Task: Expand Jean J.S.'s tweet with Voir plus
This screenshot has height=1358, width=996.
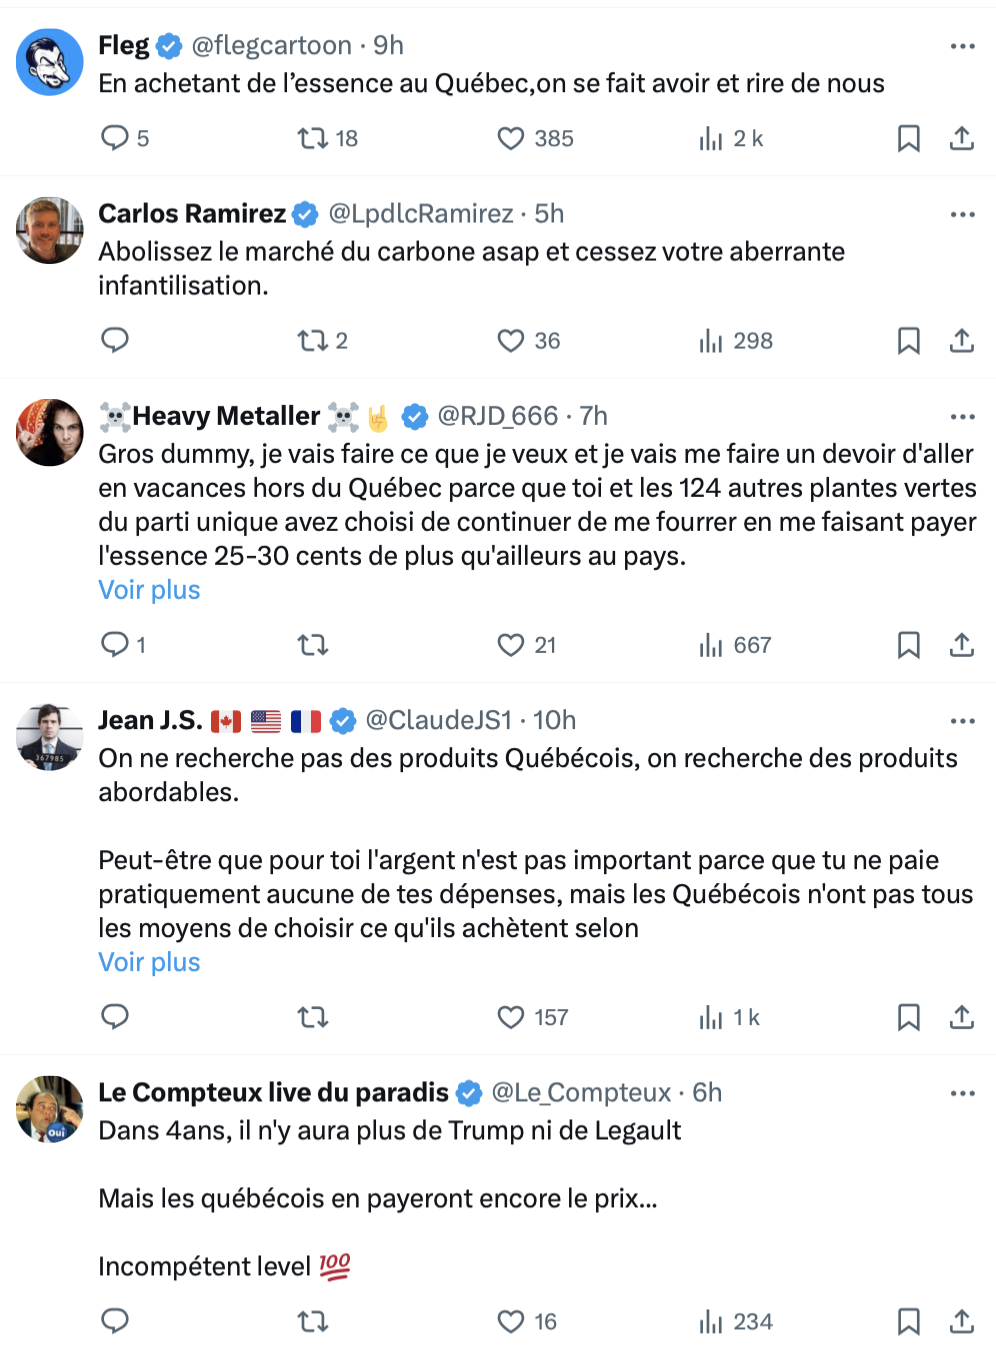Action: [x=149, y=962]
